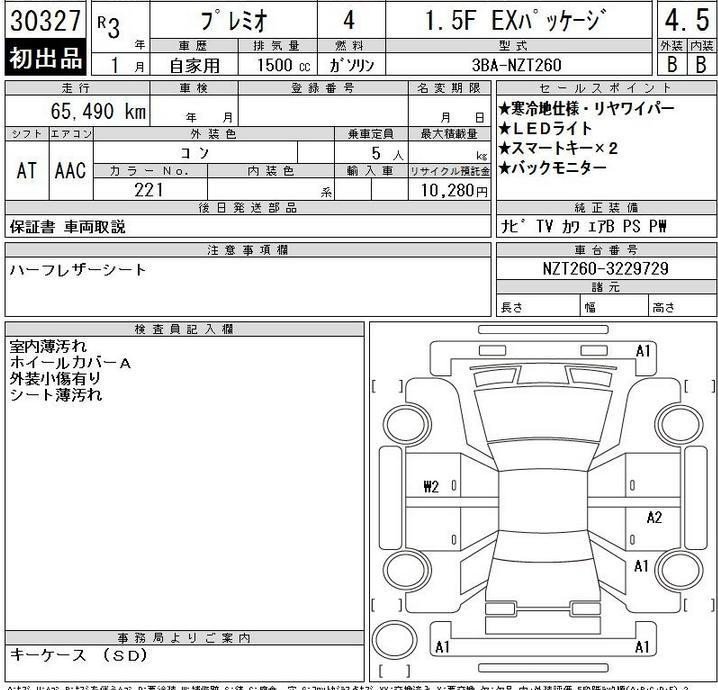
Task: Click the B grade under 外装
Action: [672, 65]
